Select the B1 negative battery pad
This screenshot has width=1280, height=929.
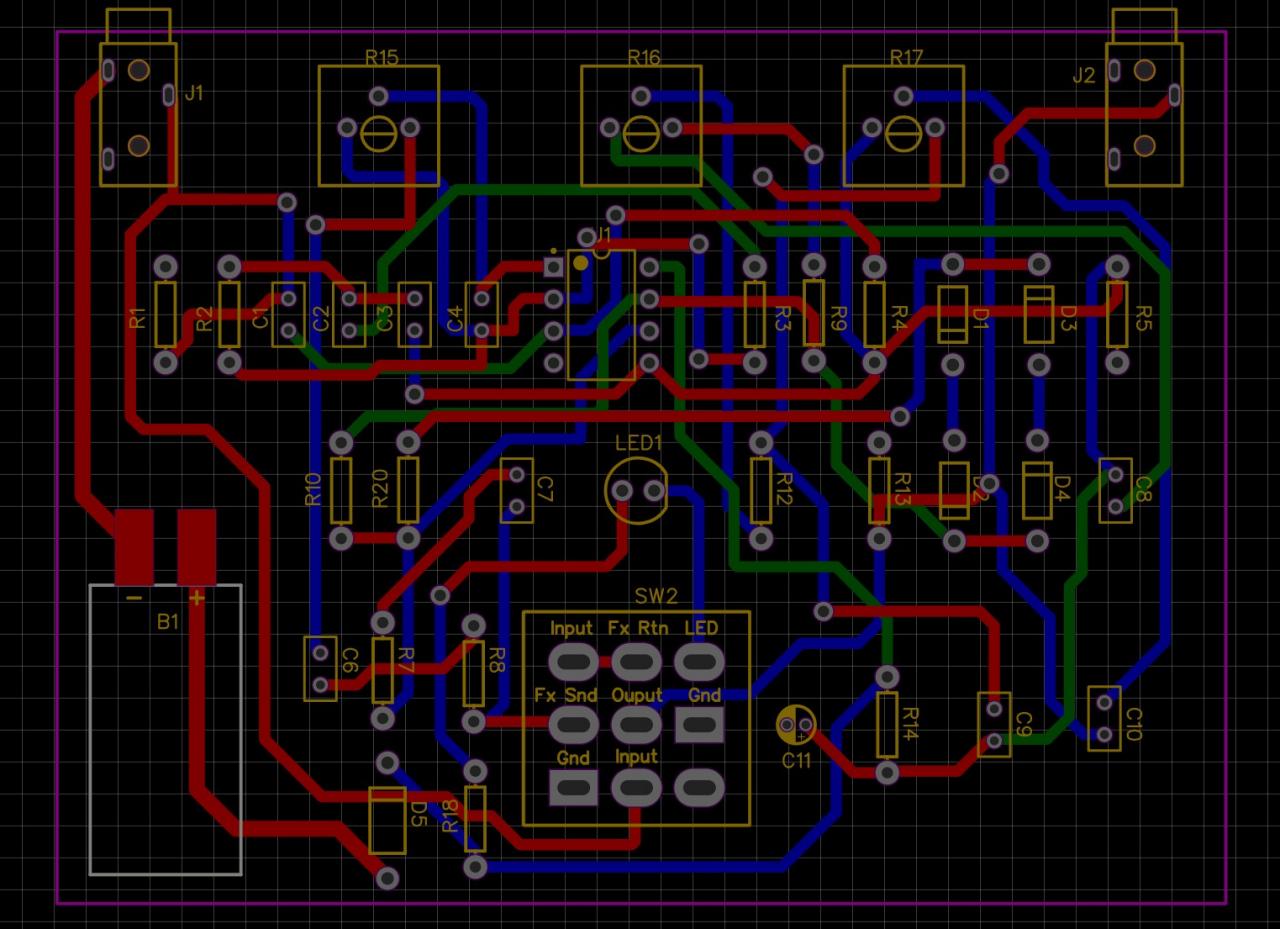(134, 547)
